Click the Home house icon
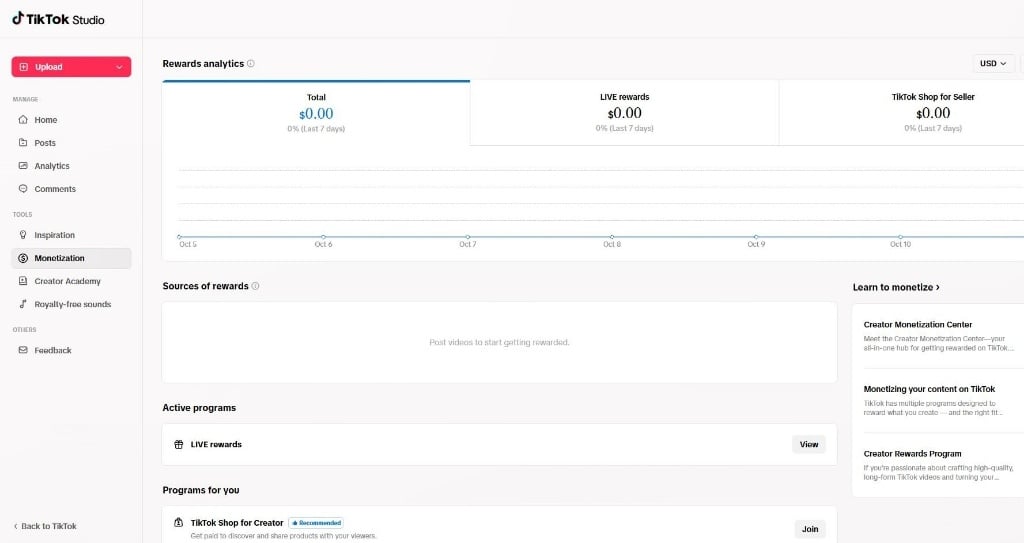Image resolution: width=1024 pixels, height=543 pixels. [x=23, y=120]
